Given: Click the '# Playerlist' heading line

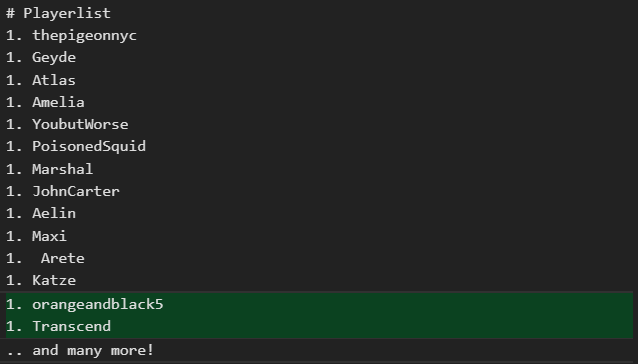Looking at the screenshot, I should (x=58, y=13).
